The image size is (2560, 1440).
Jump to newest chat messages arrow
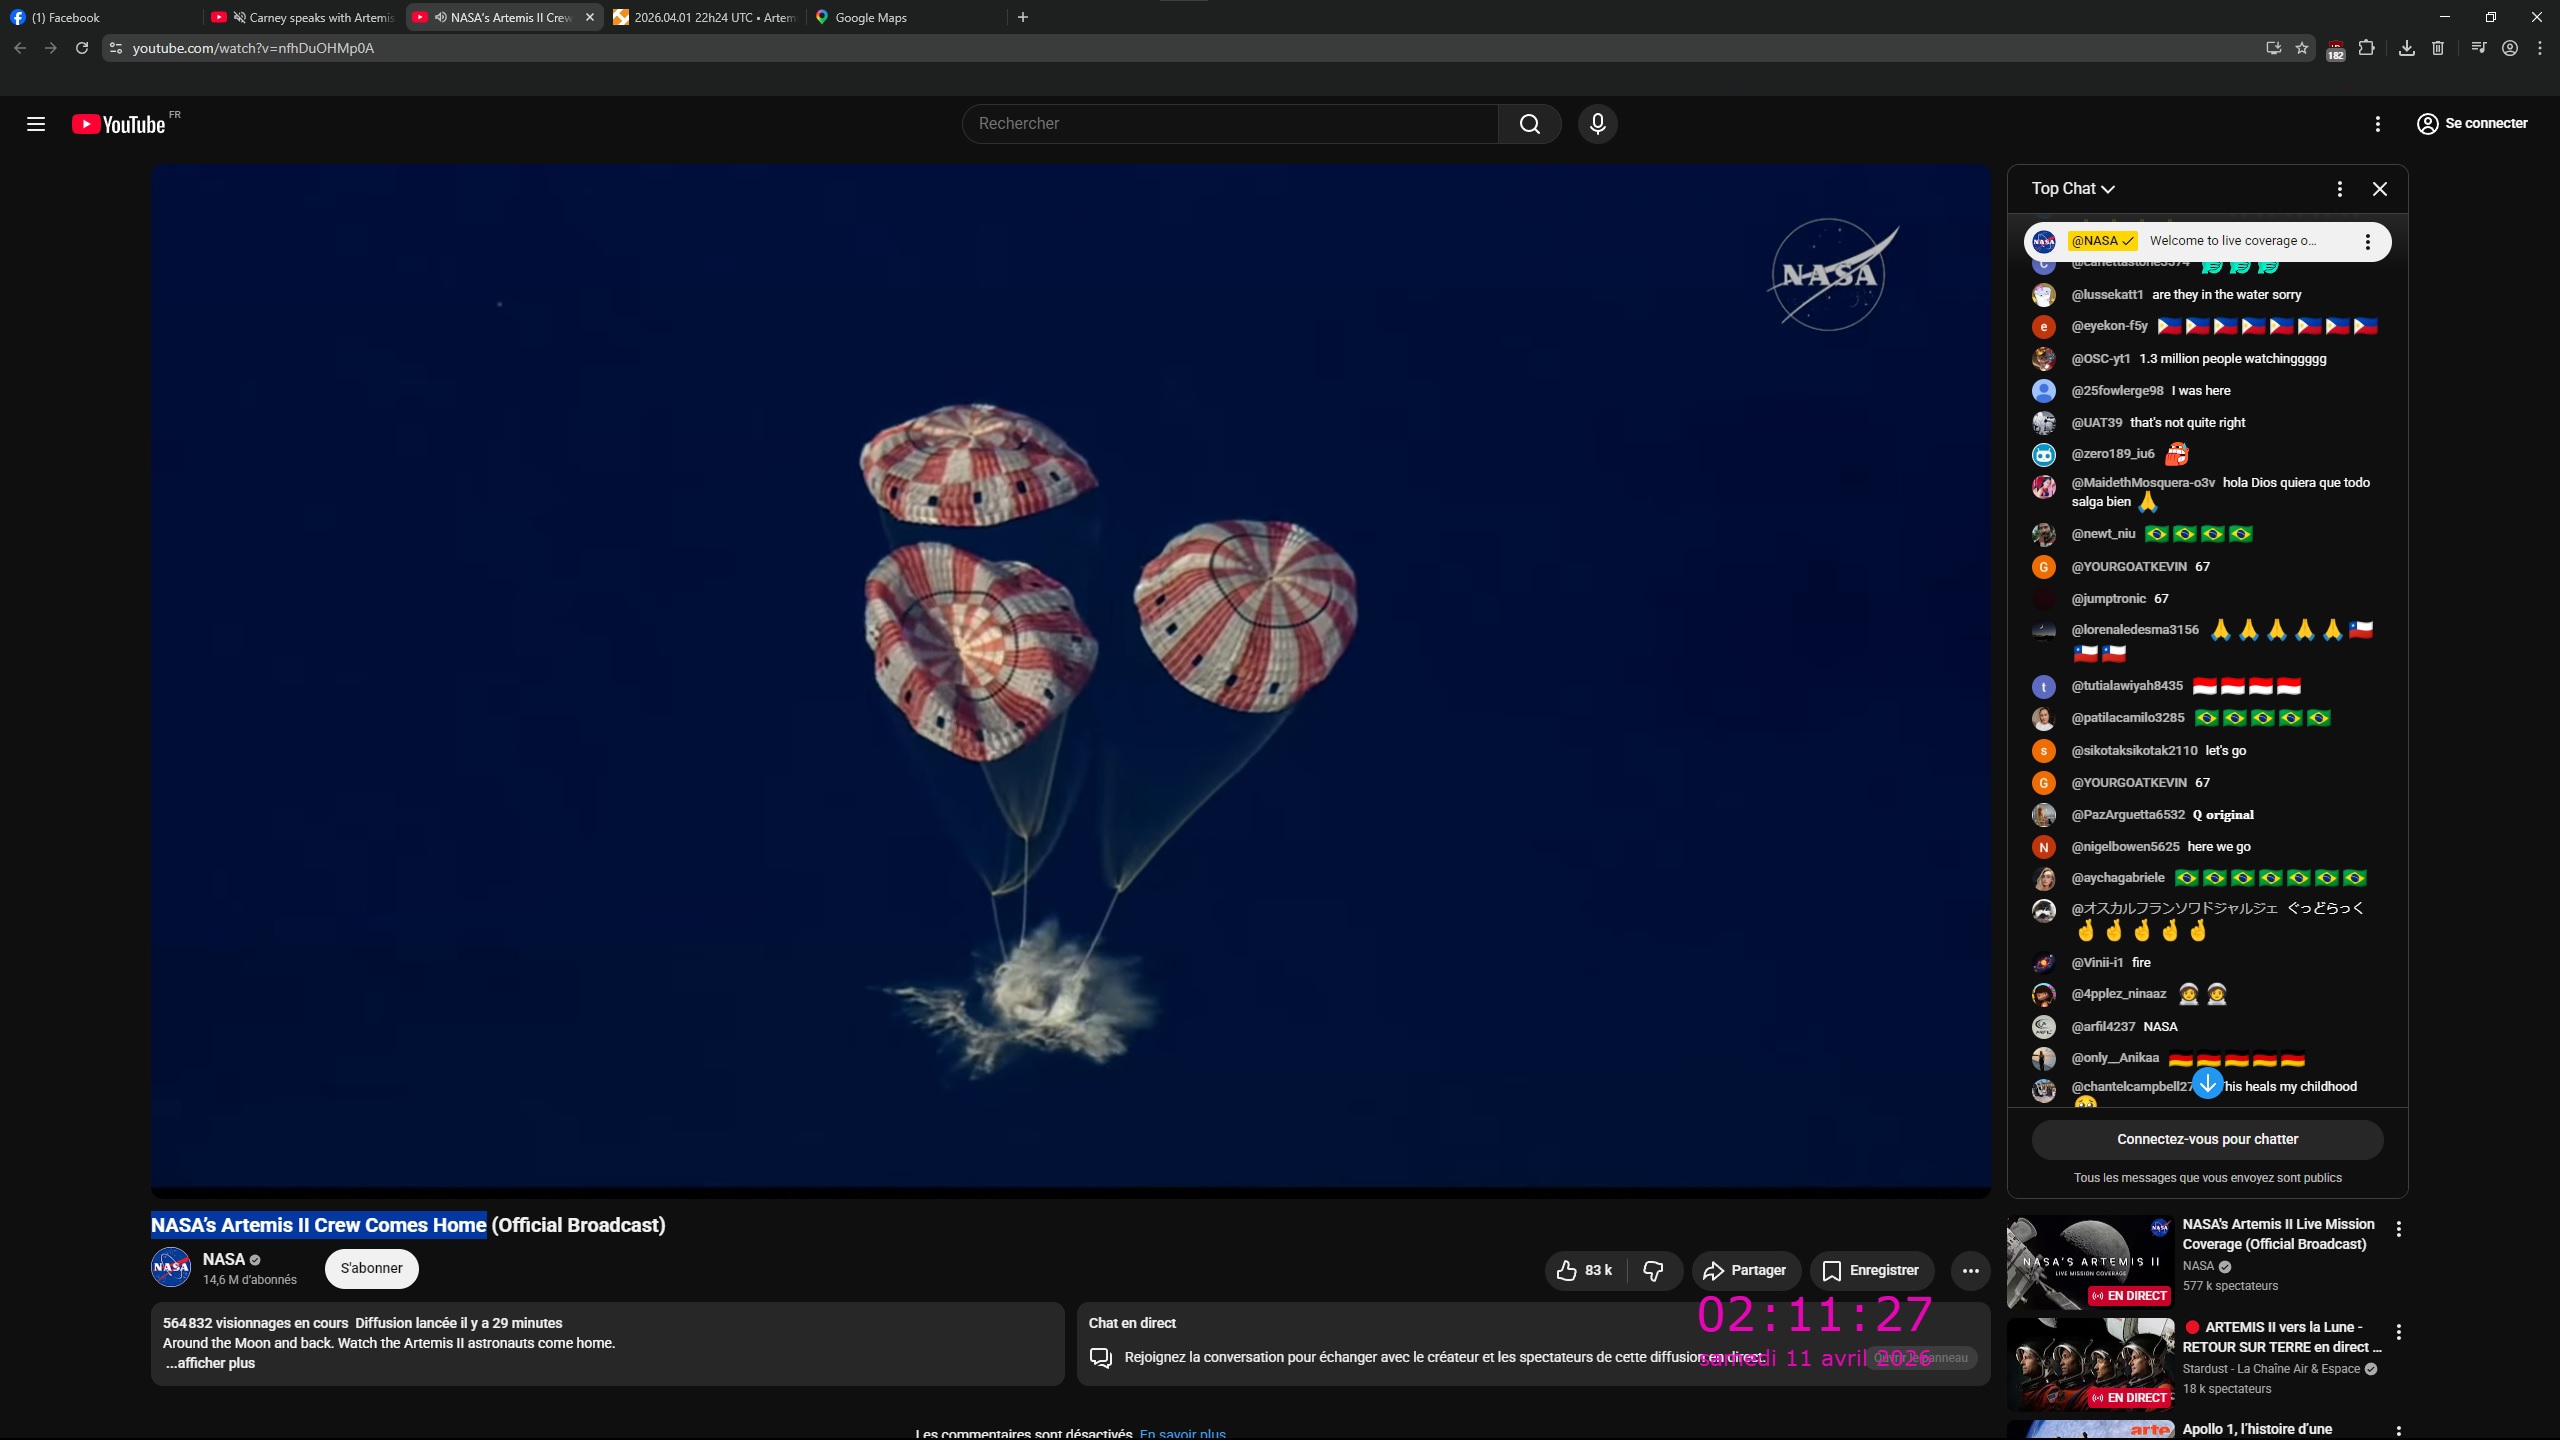pyautogui.click(x=2208, y=1083)
